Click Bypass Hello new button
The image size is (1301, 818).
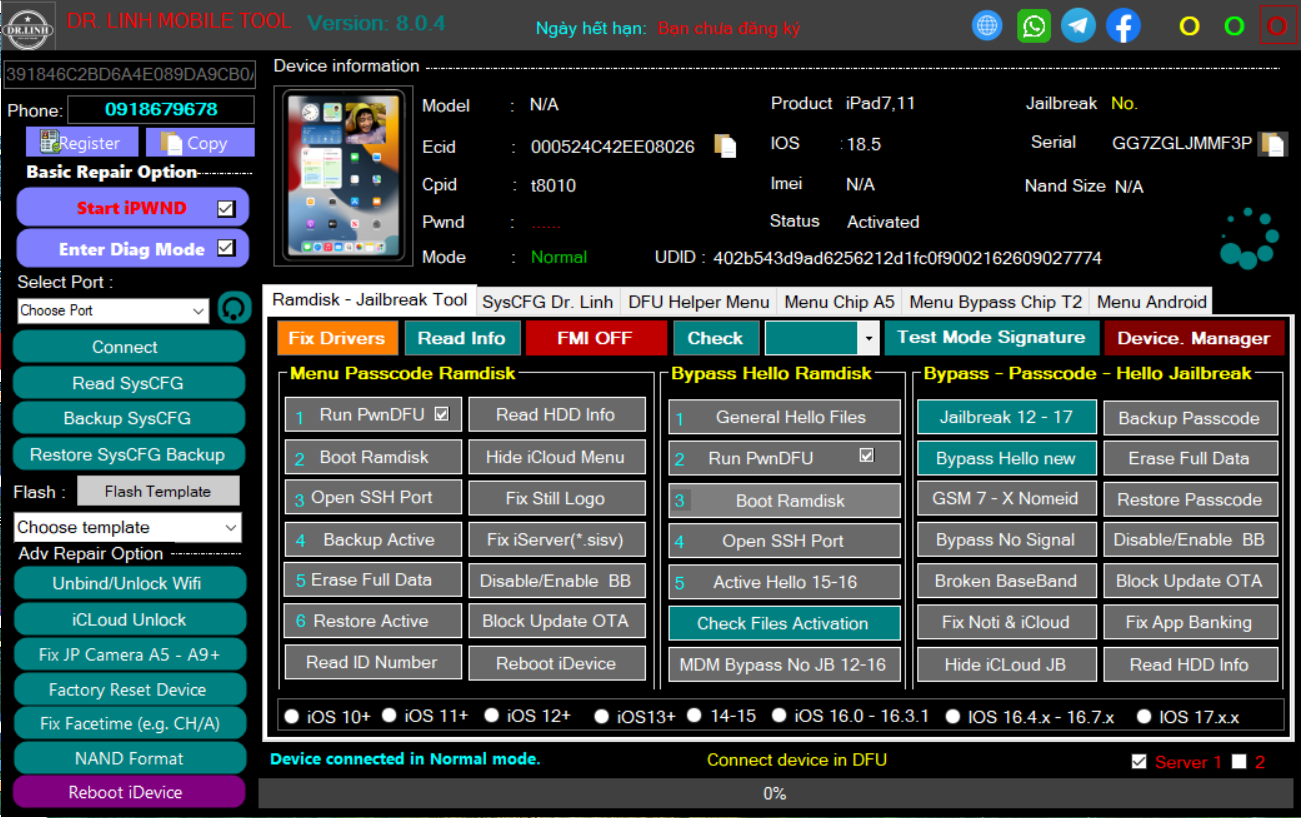coord(1006,458)
